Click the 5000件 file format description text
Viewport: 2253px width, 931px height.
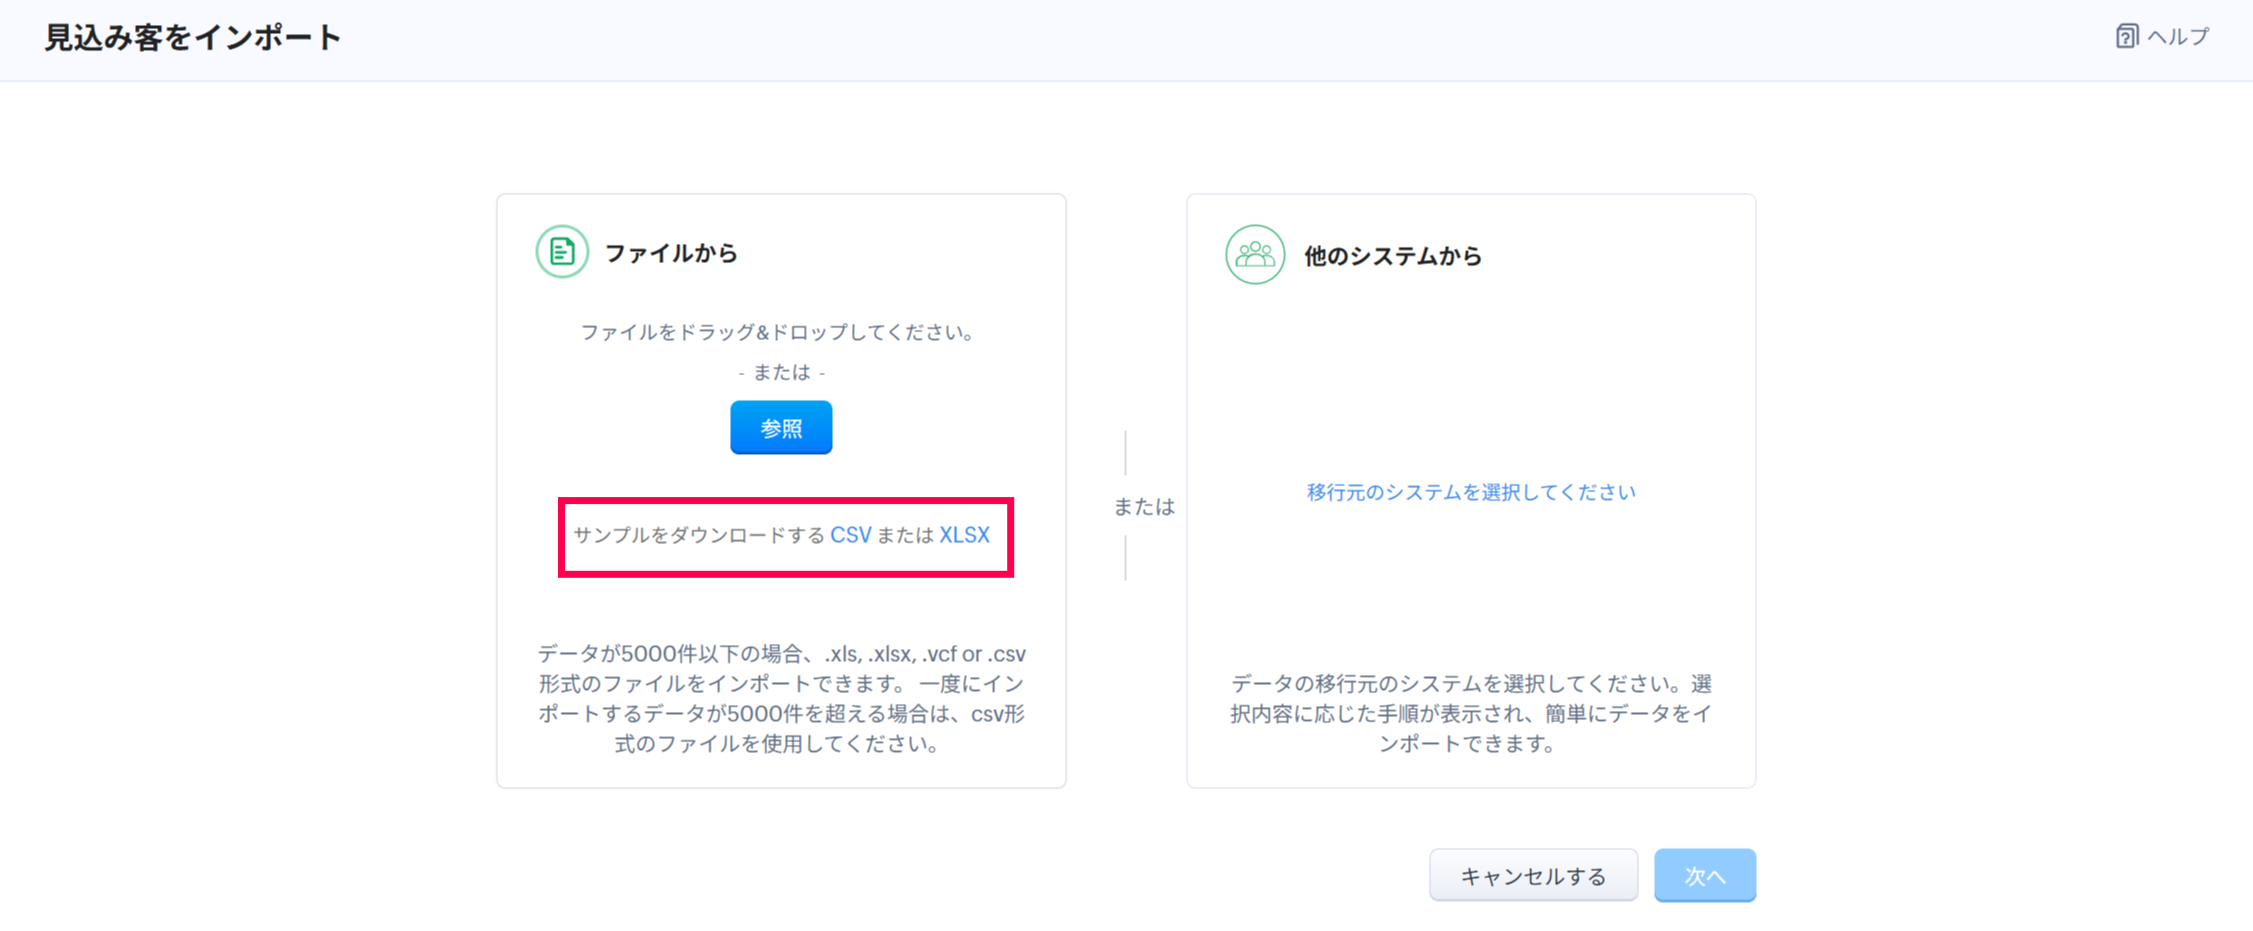[x=781, y=698]
